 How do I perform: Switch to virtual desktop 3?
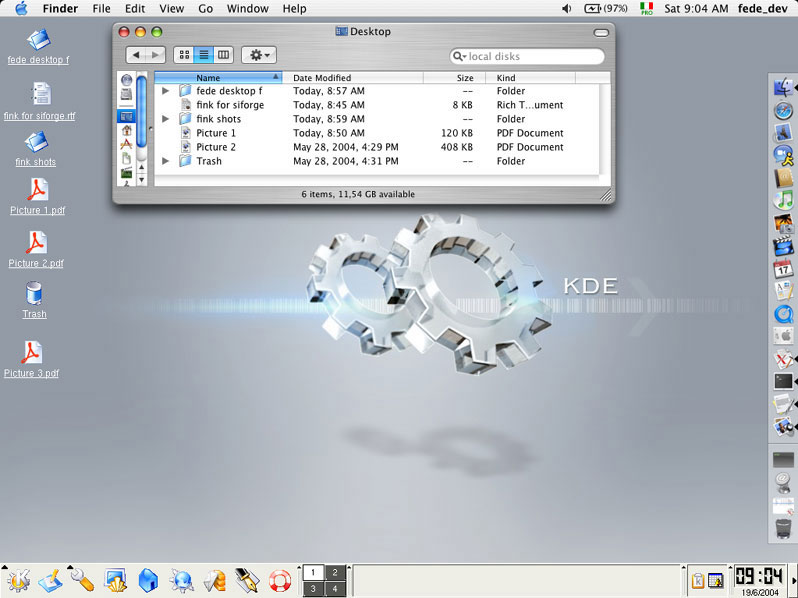[313, 589]
